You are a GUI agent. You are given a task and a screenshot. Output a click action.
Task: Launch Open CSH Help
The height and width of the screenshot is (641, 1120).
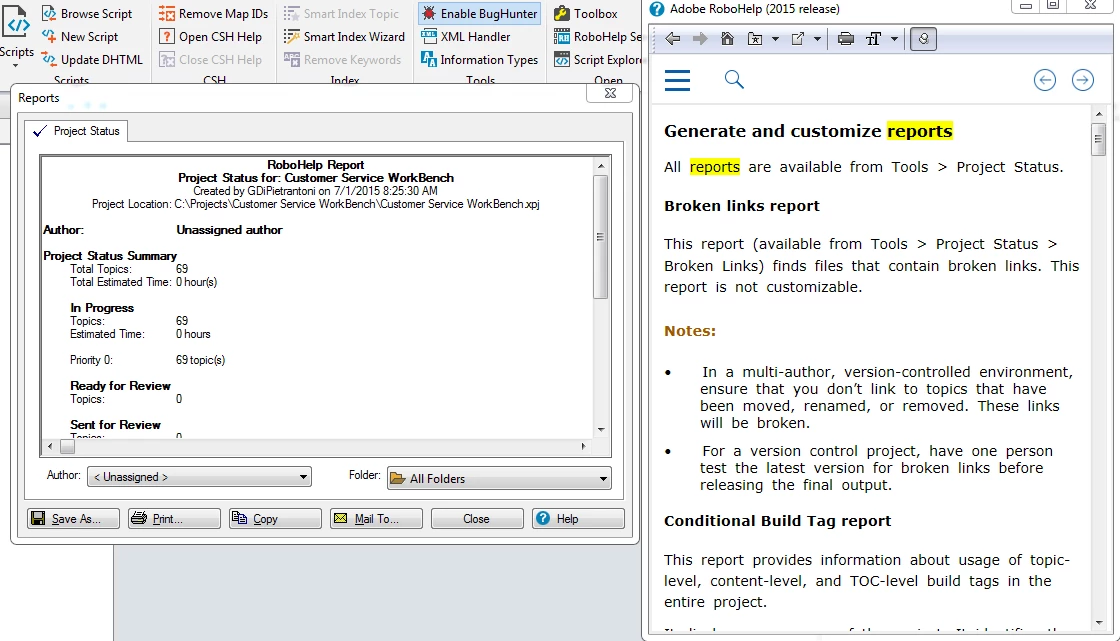[211, 36]
